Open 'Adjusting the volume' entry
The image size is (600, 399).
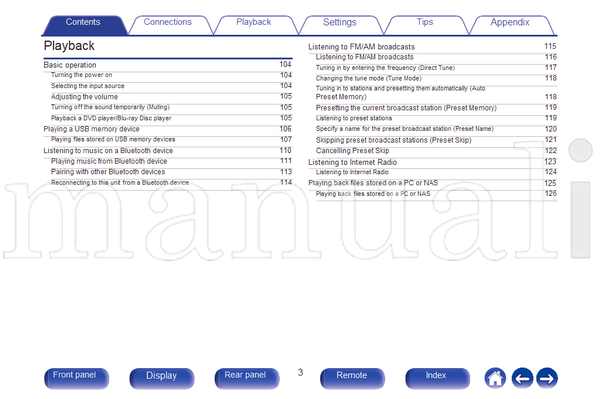coord(171,97)
